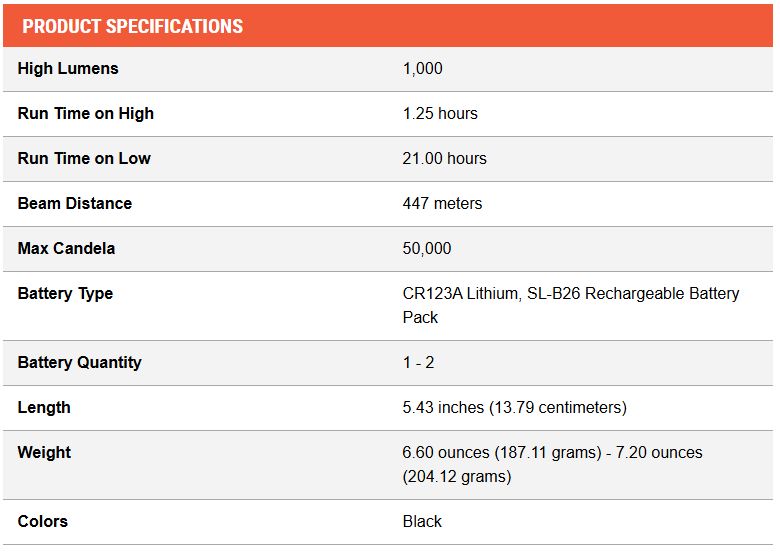Click the PRODUCT SPECIFICATIONS header
The image size is (780, 555).
click(132, 26)
